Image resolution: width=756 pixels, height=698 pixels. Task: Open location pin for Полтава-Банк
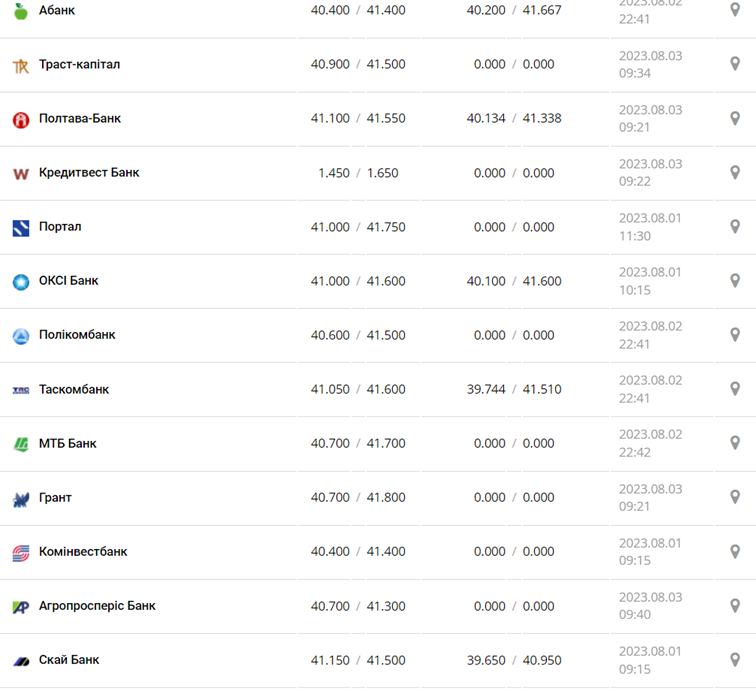[735, 118]
